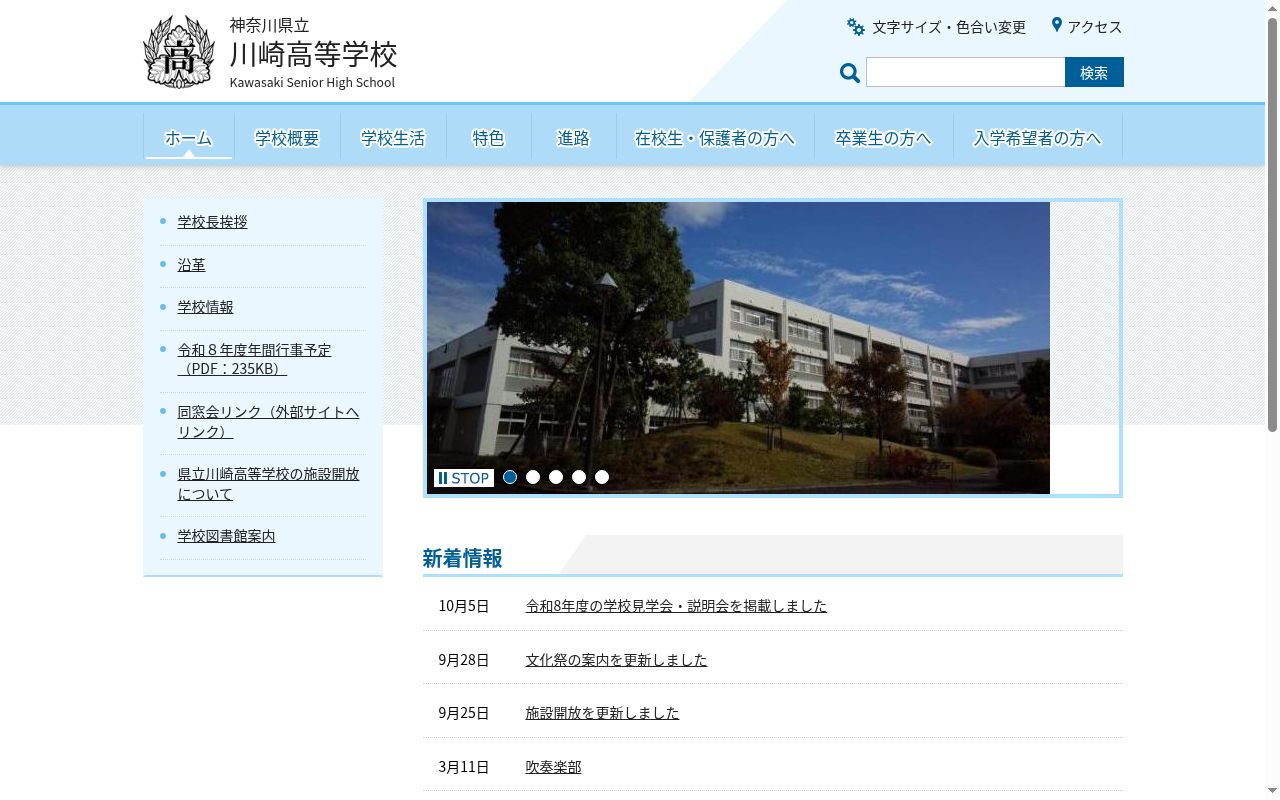Open the 学校生活 menu

click(393, 137)
